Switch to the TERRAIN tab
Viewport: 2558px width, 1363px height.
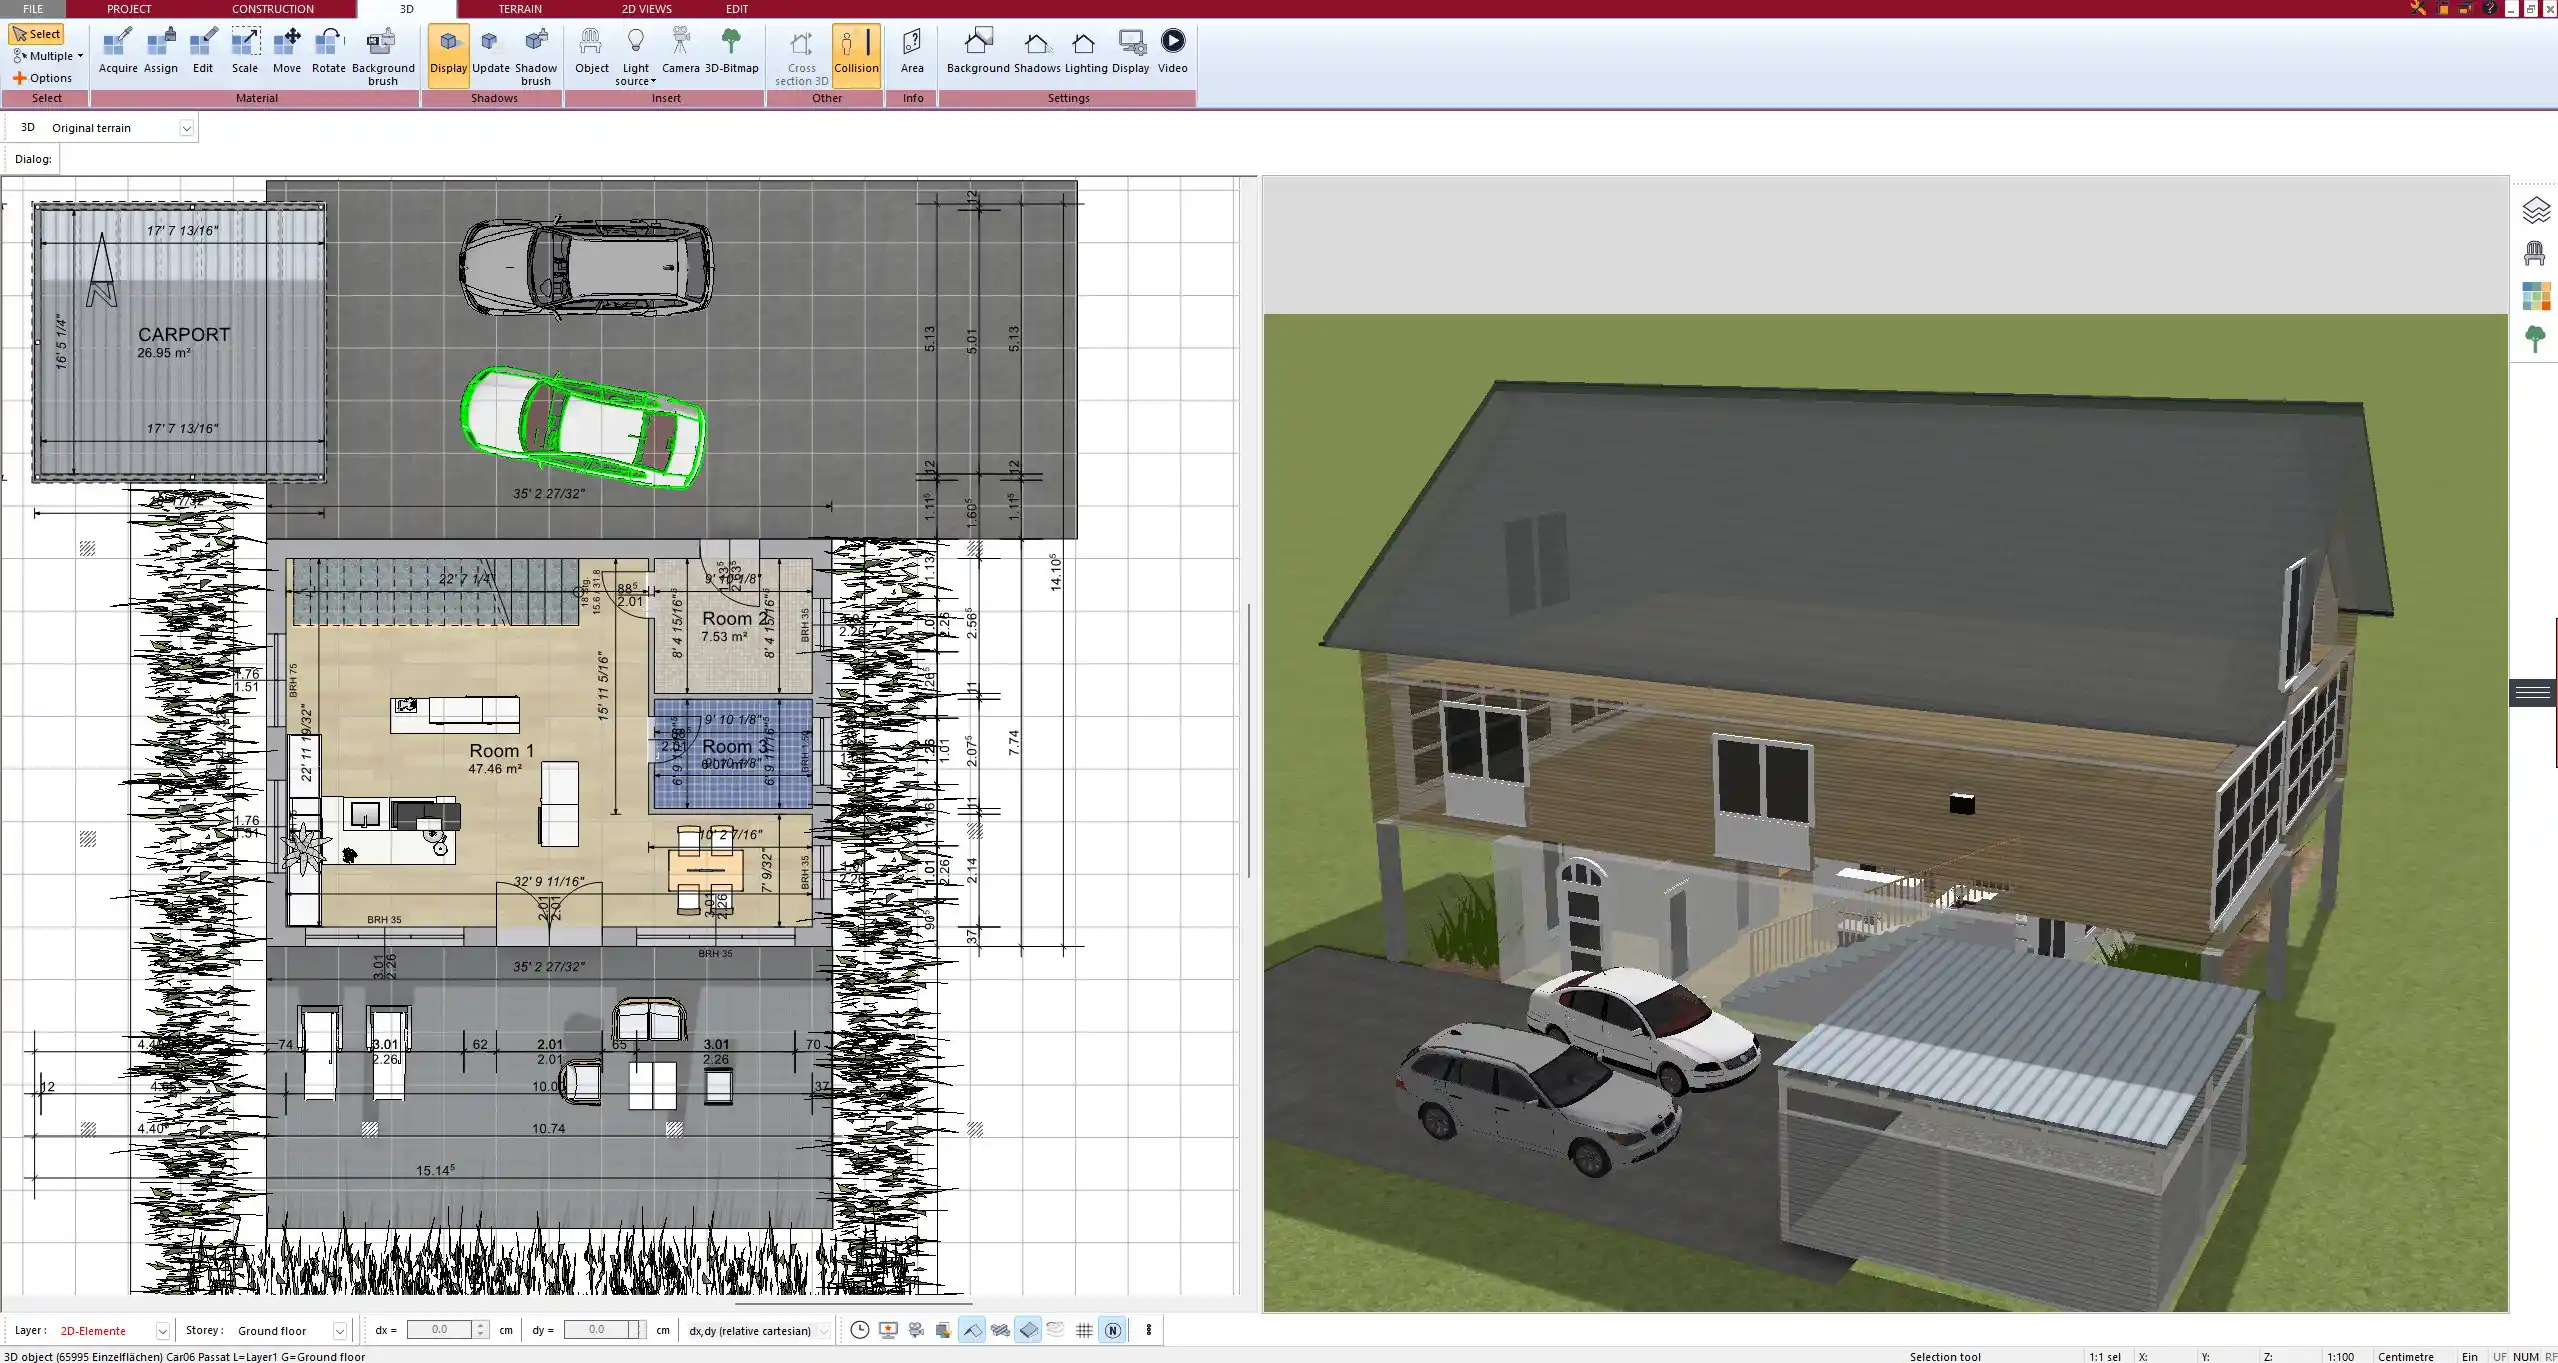coord(520,9)
